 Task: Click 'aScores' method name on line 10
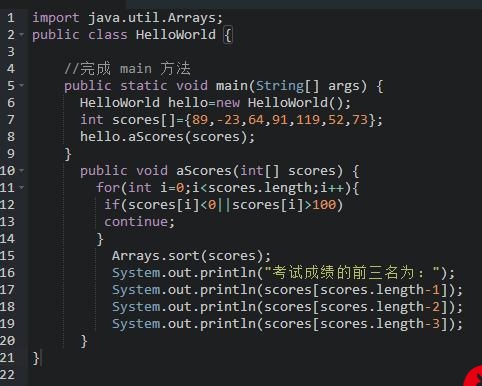click(204, 171)
